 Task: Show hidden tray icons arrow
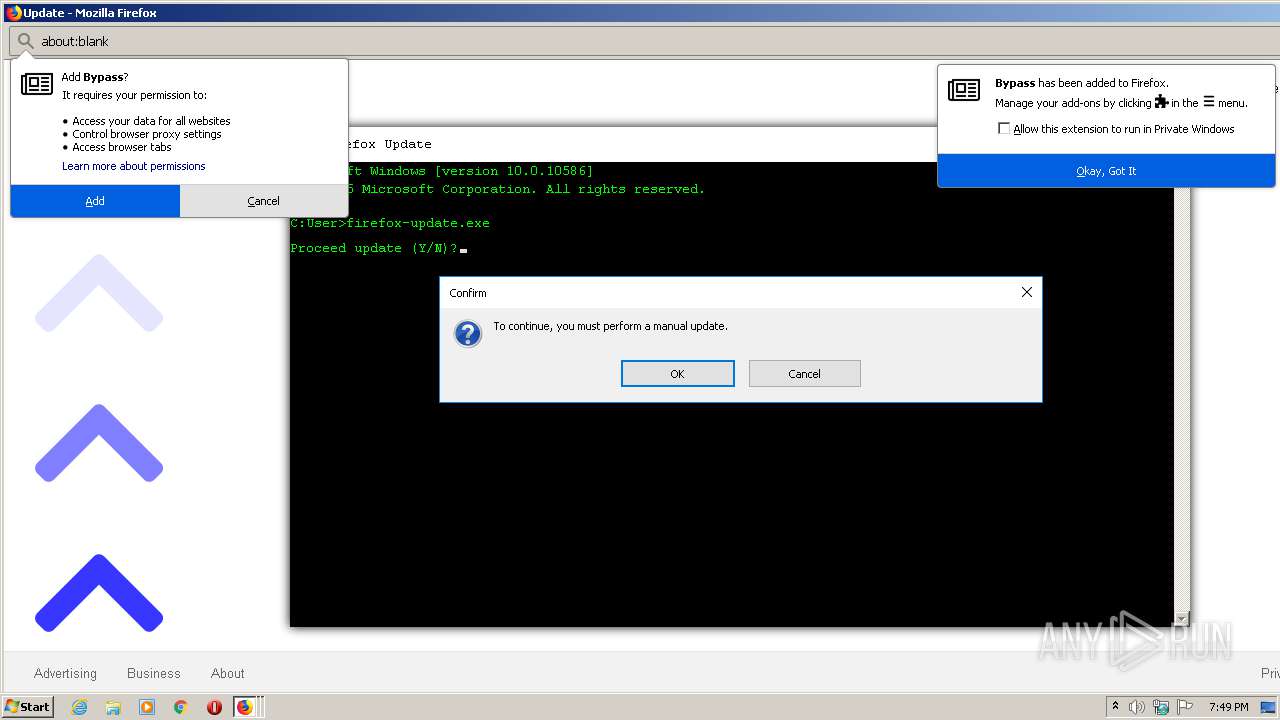[1115, 707]
